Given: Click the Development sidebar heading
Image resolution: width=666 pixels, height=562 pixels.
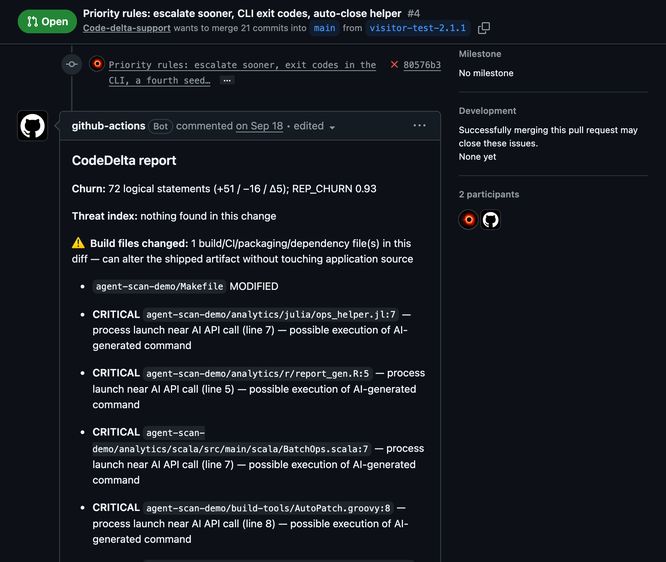Looking at the screenshot, I should [487, 111].
